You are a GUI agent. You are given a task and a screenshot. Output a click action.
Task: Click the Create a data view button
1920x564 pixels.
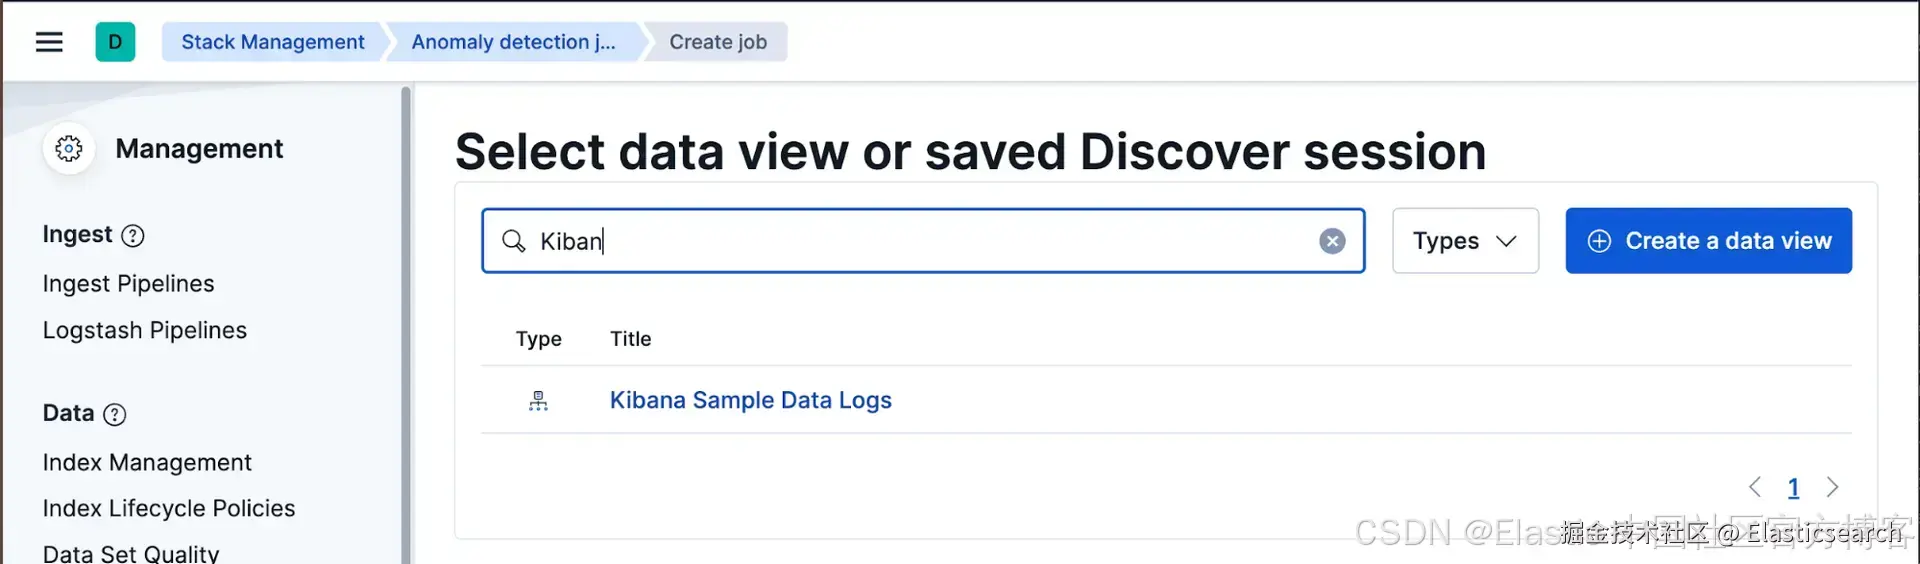click(1708, 241)
